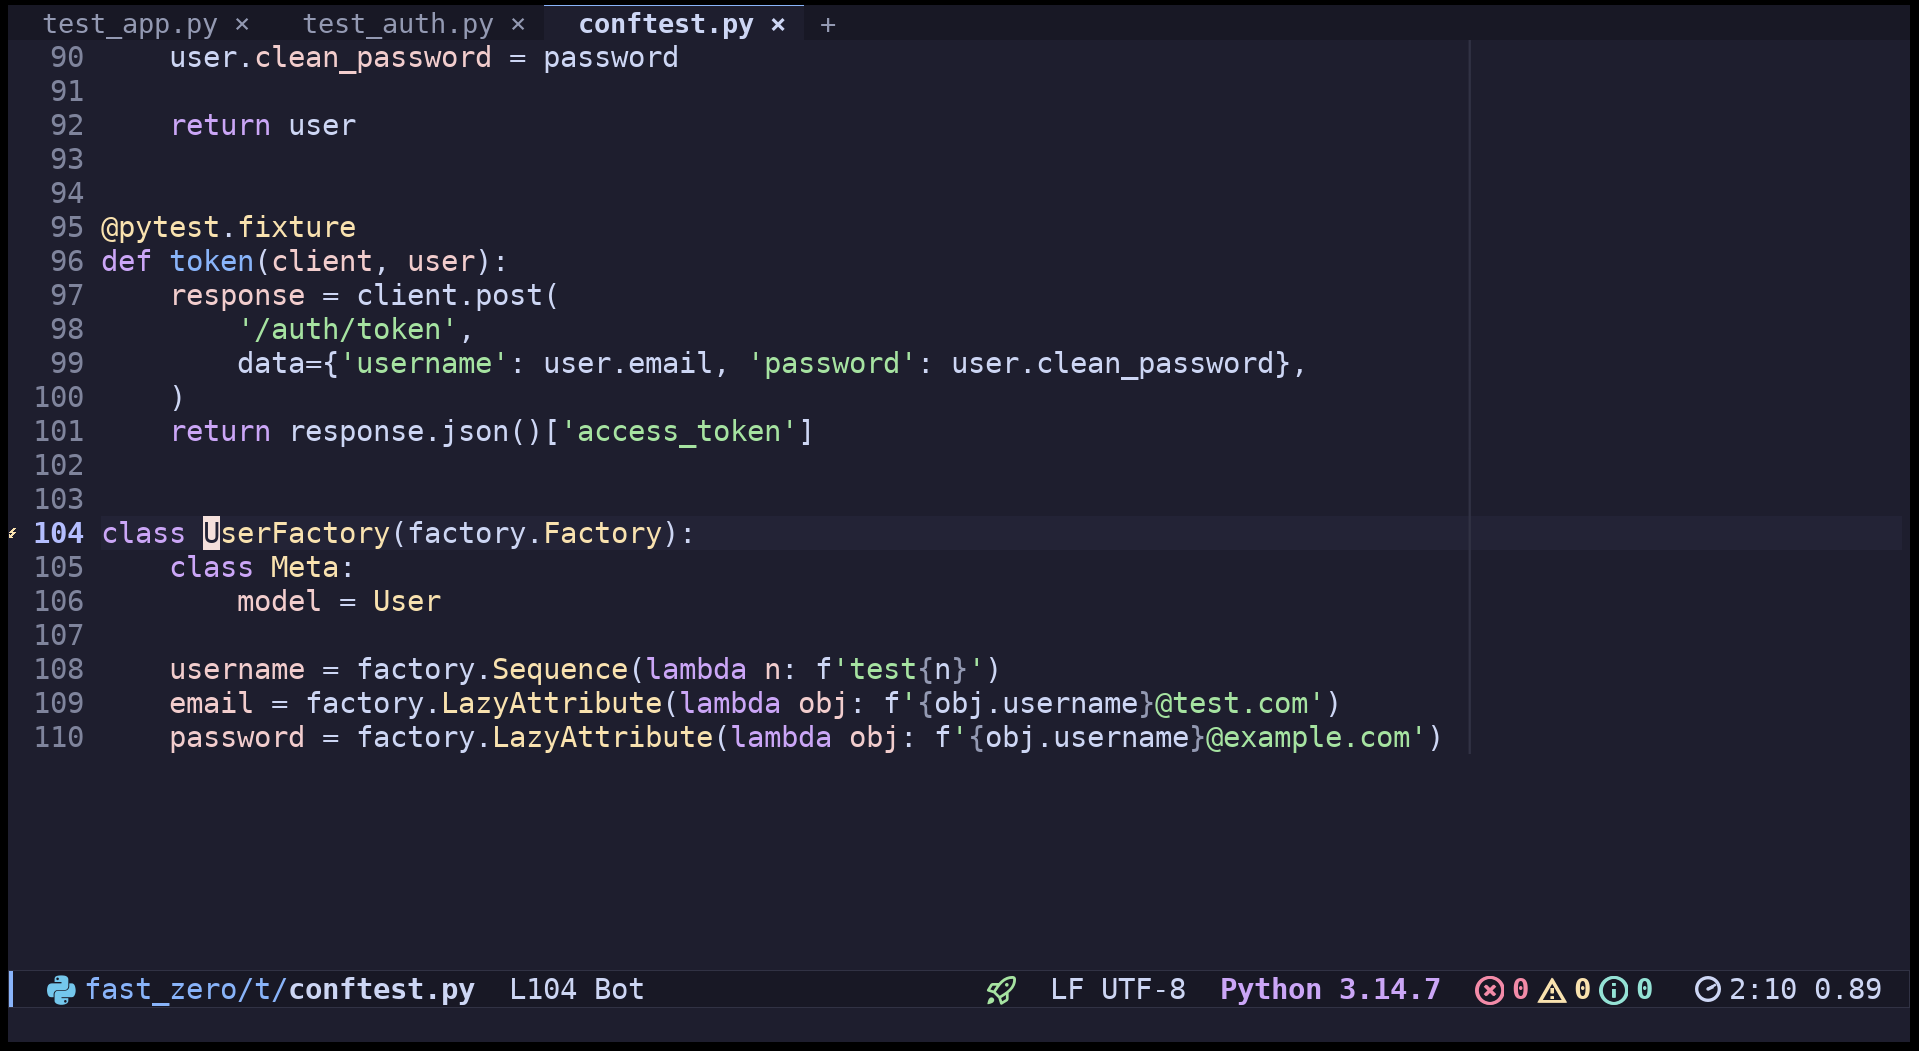
Task: Click user.clean_password on line 90
Action: [x=330, y=58]
